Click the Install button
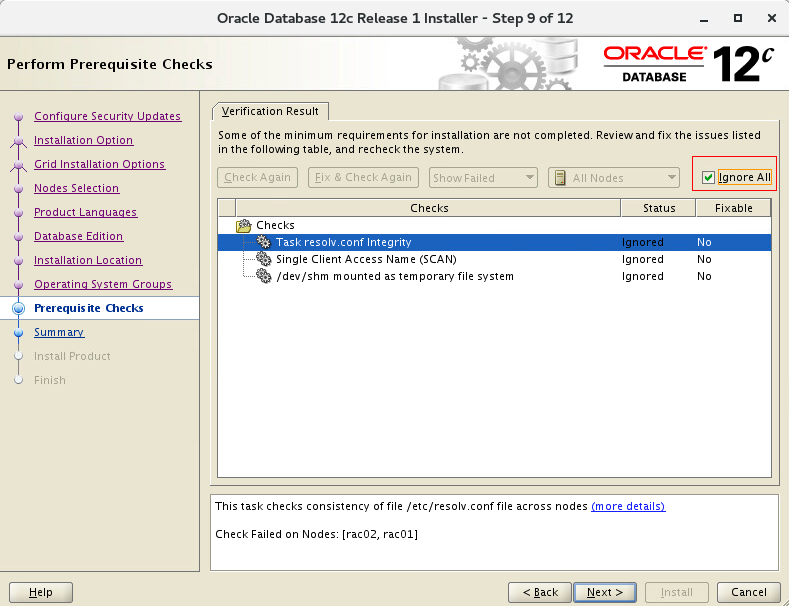This screenshot has height=606, width=789. click(x=677, y=592)
